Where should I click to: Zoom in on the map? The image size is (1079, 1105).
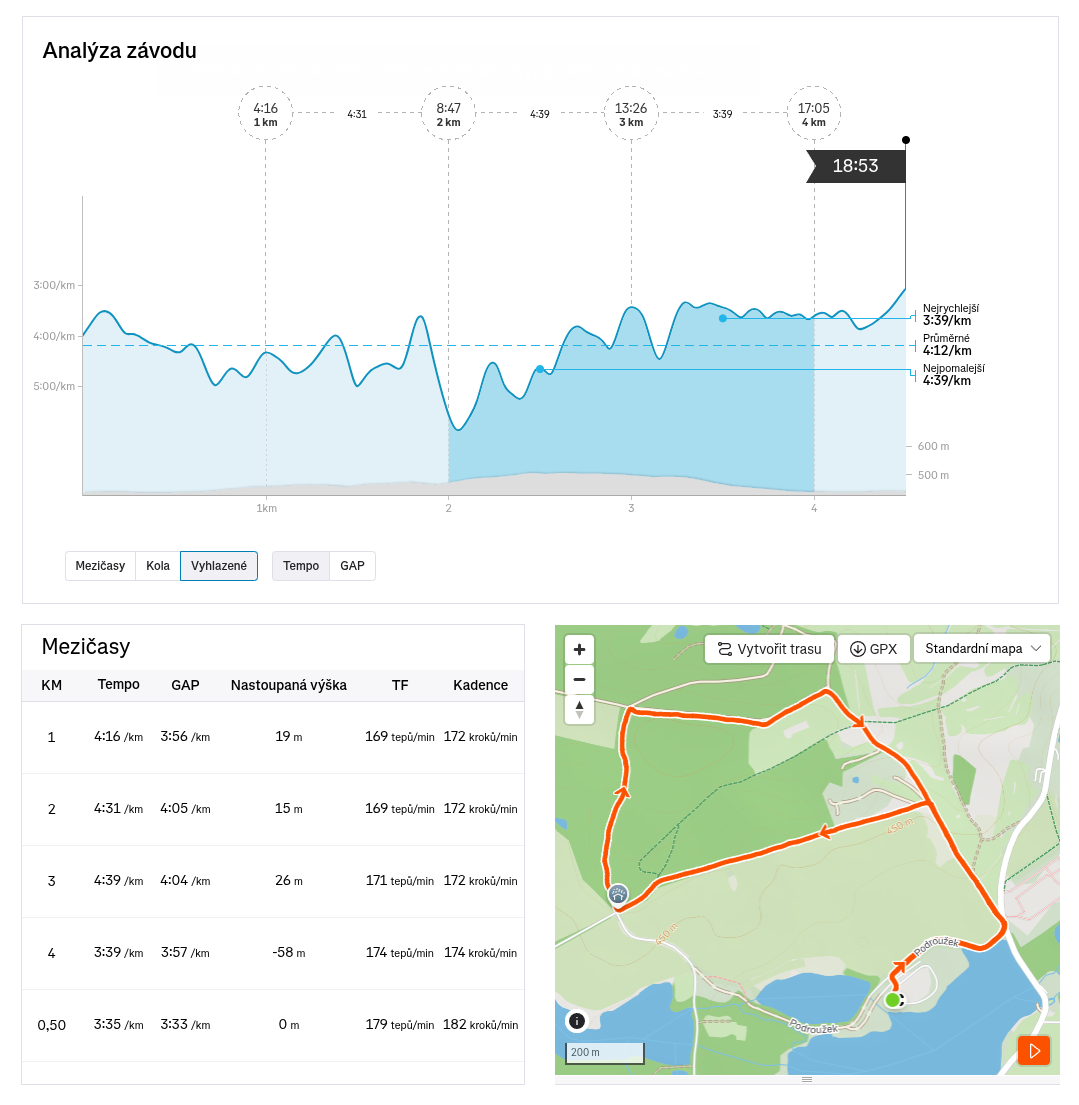click(x=579, y=649)
